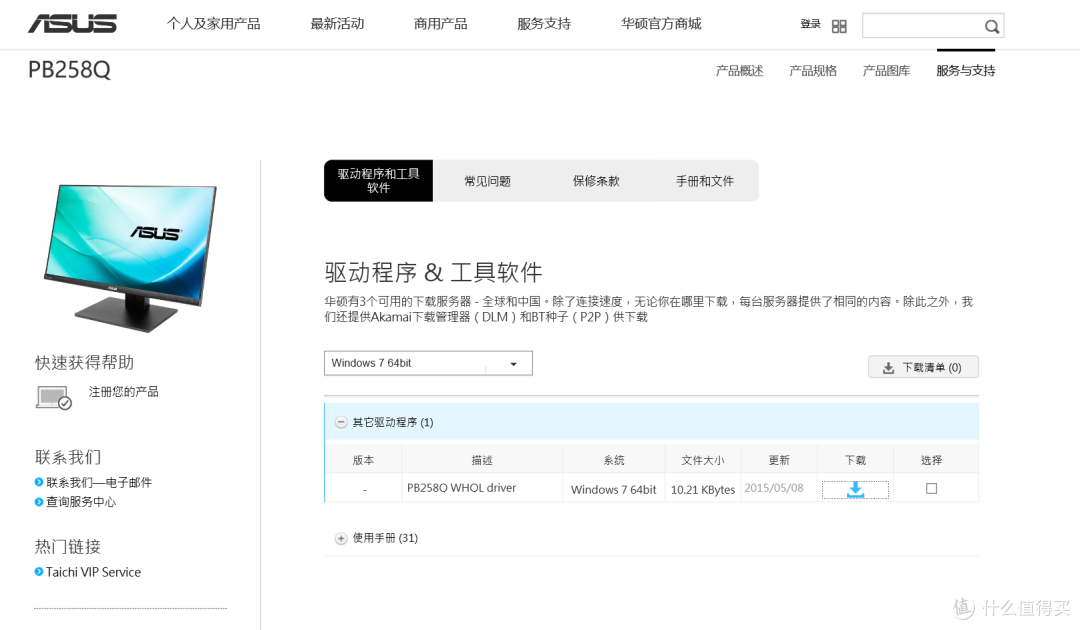The width and height of the screenshot is (1080, 630).
Task: Go to the 产品规格 product tab
Action: (x=813, y=70)
